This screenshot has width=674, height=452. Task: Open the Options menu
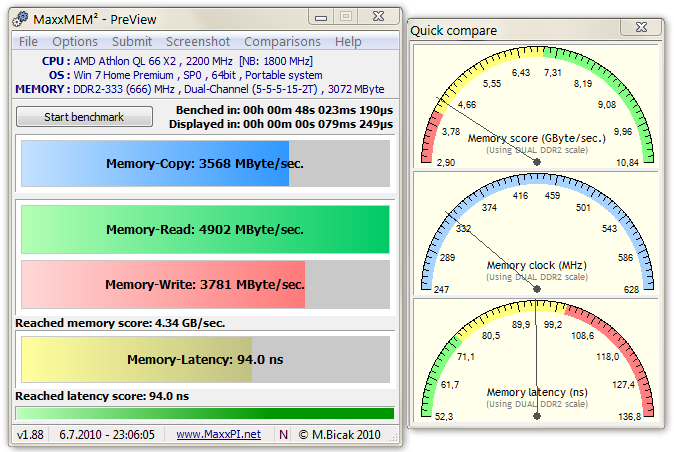click(x=75, y=41)
